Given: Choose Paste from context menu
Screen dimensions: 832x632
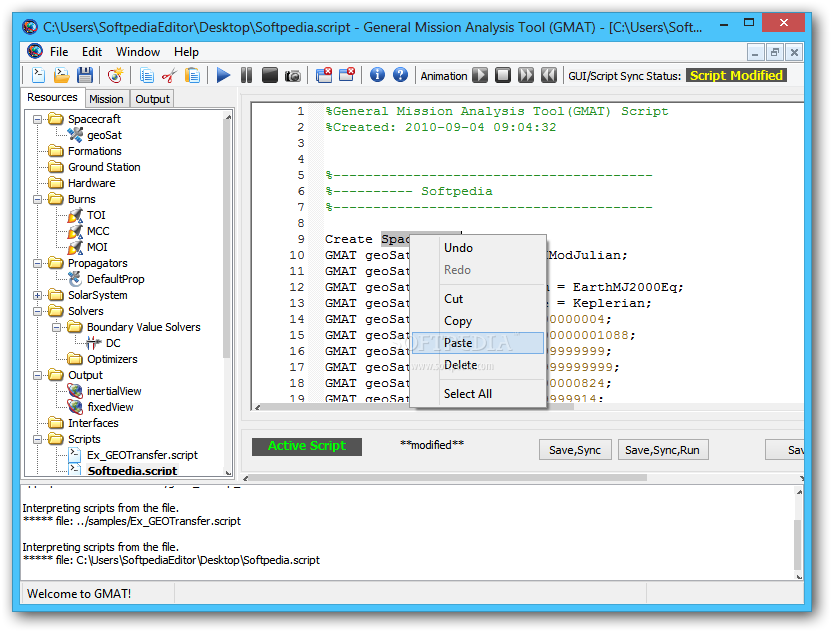Looking at the screenshot, I should [x=479, y=343].
